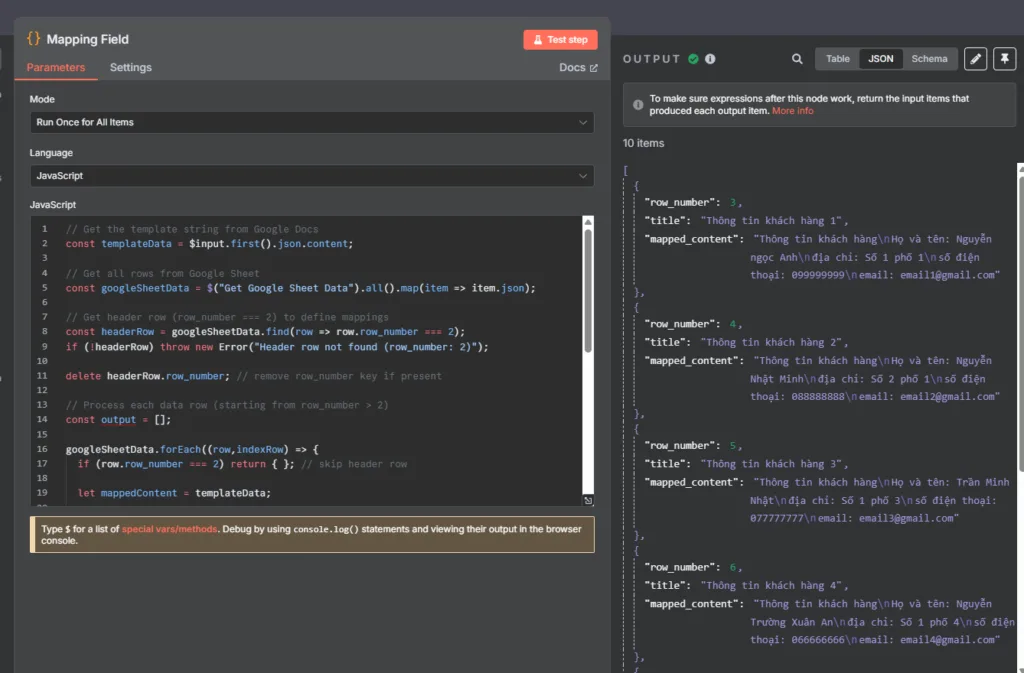The width and height of the screenshot is (1024, 673).
Task: Switch output view to Schema
Action: [x=929, y=59]
